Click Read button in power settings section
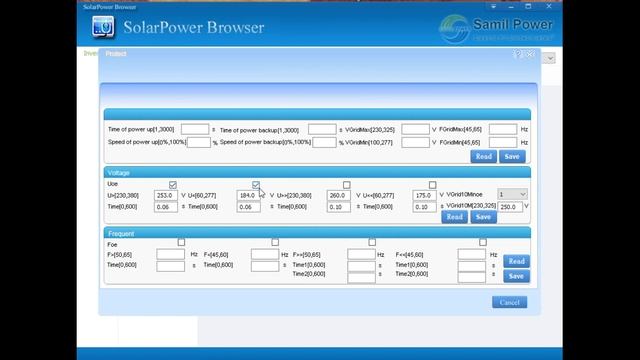The image size is (640, 360). [484, 156]
